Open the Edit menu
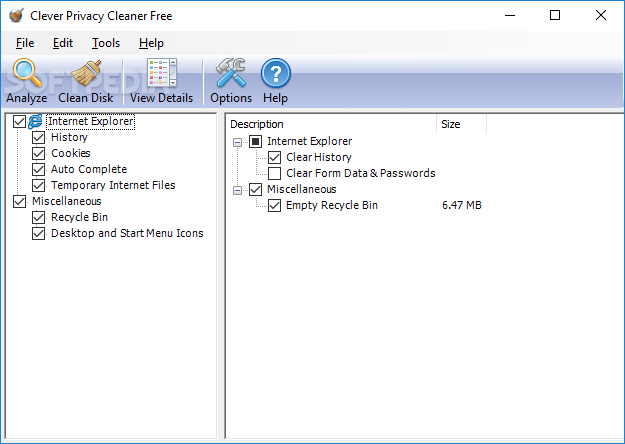The image size is (625, 444). 63,43
